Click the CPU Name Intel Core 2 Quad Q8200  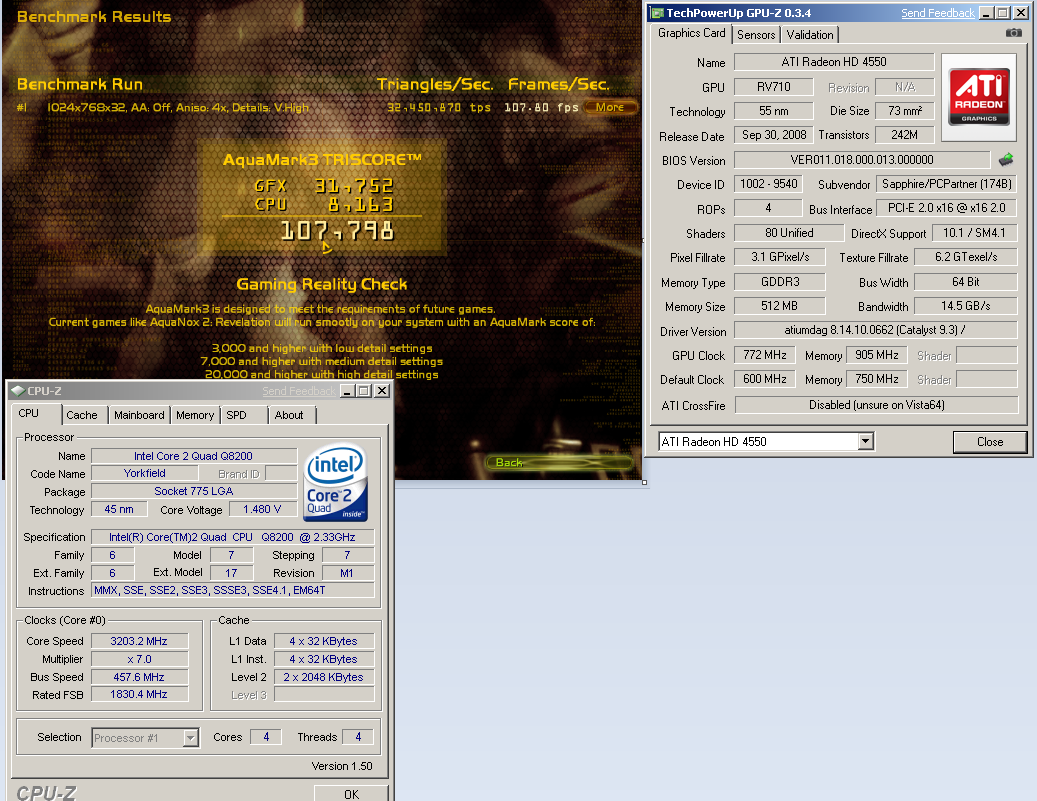pos(194,456)
